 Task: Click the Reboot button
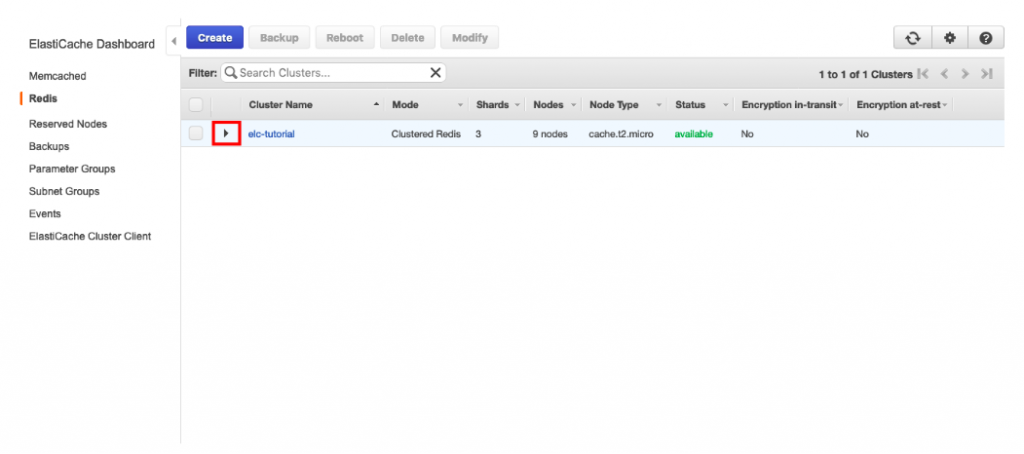click(x=345, y=38)
